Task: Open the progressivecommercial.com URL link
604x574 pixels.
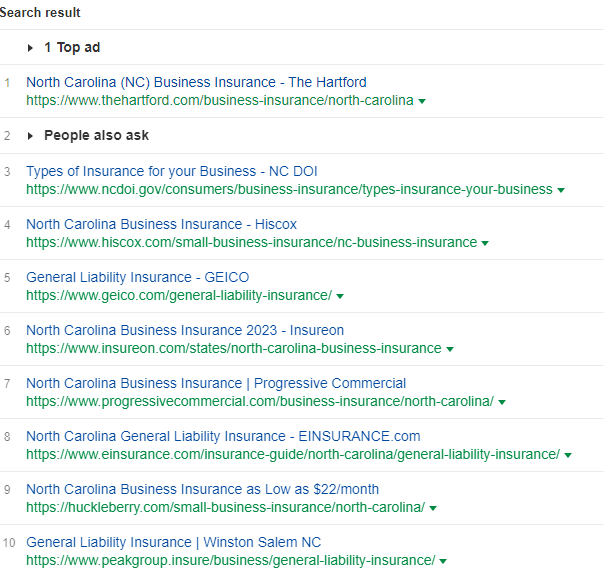Action: point(260,401)
